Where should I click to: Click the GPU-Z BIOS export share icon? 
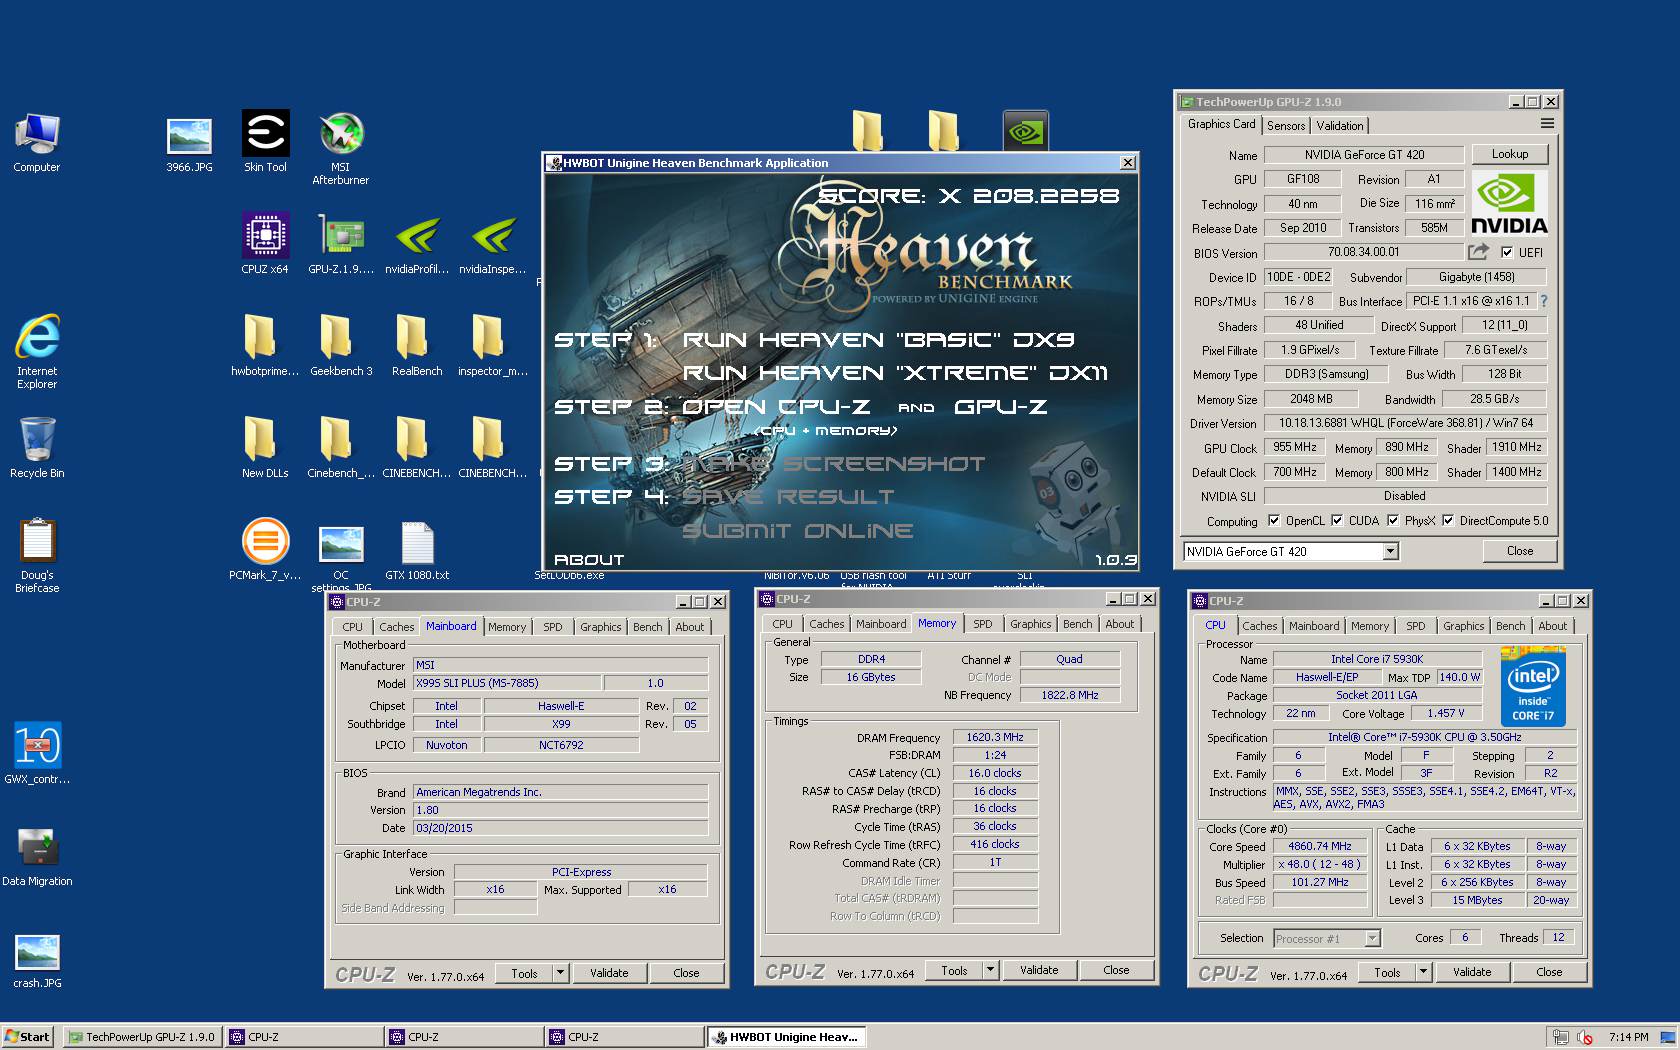click(x=1478, y=252)
